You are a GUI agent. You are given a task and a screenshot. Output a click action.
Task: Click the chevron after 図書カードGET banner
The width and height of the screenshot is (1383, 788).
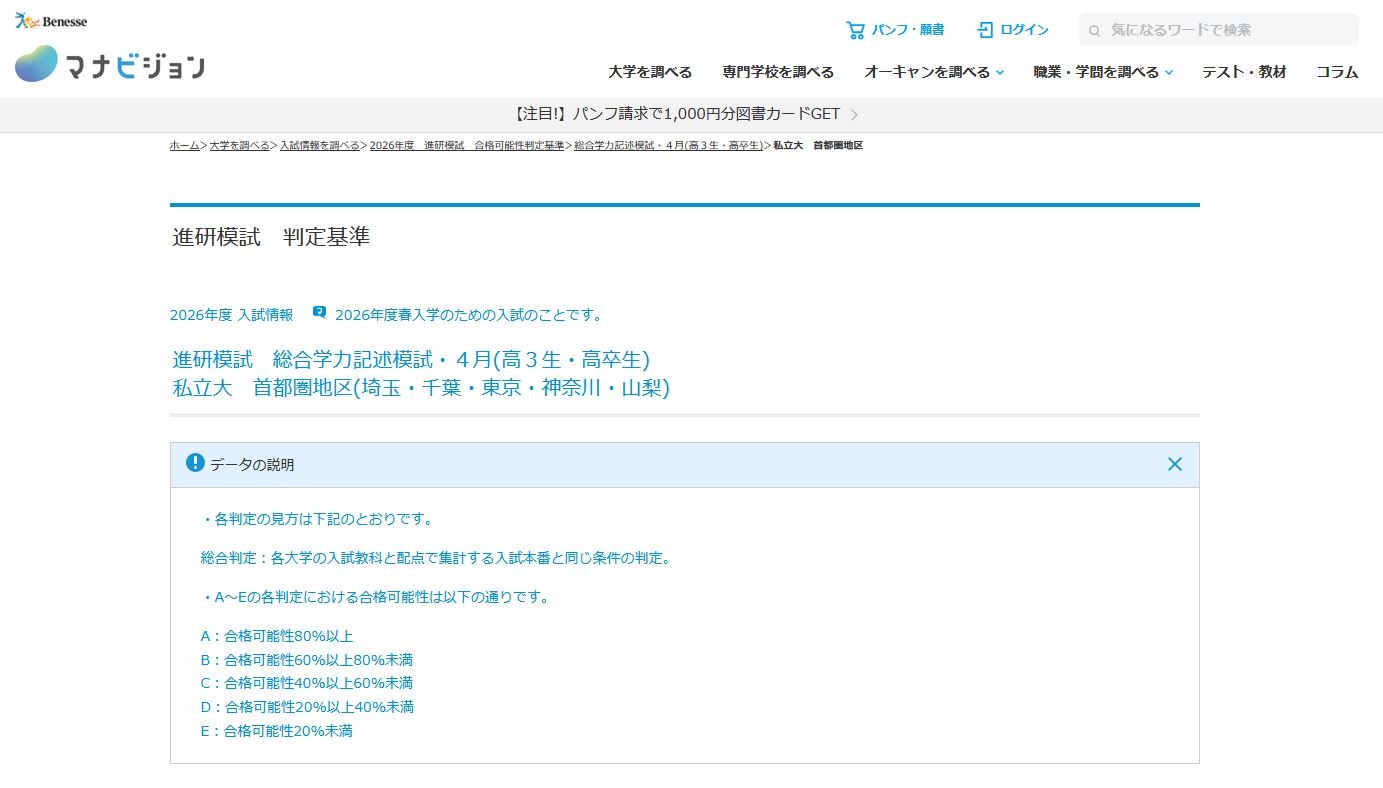click(855, 114)
